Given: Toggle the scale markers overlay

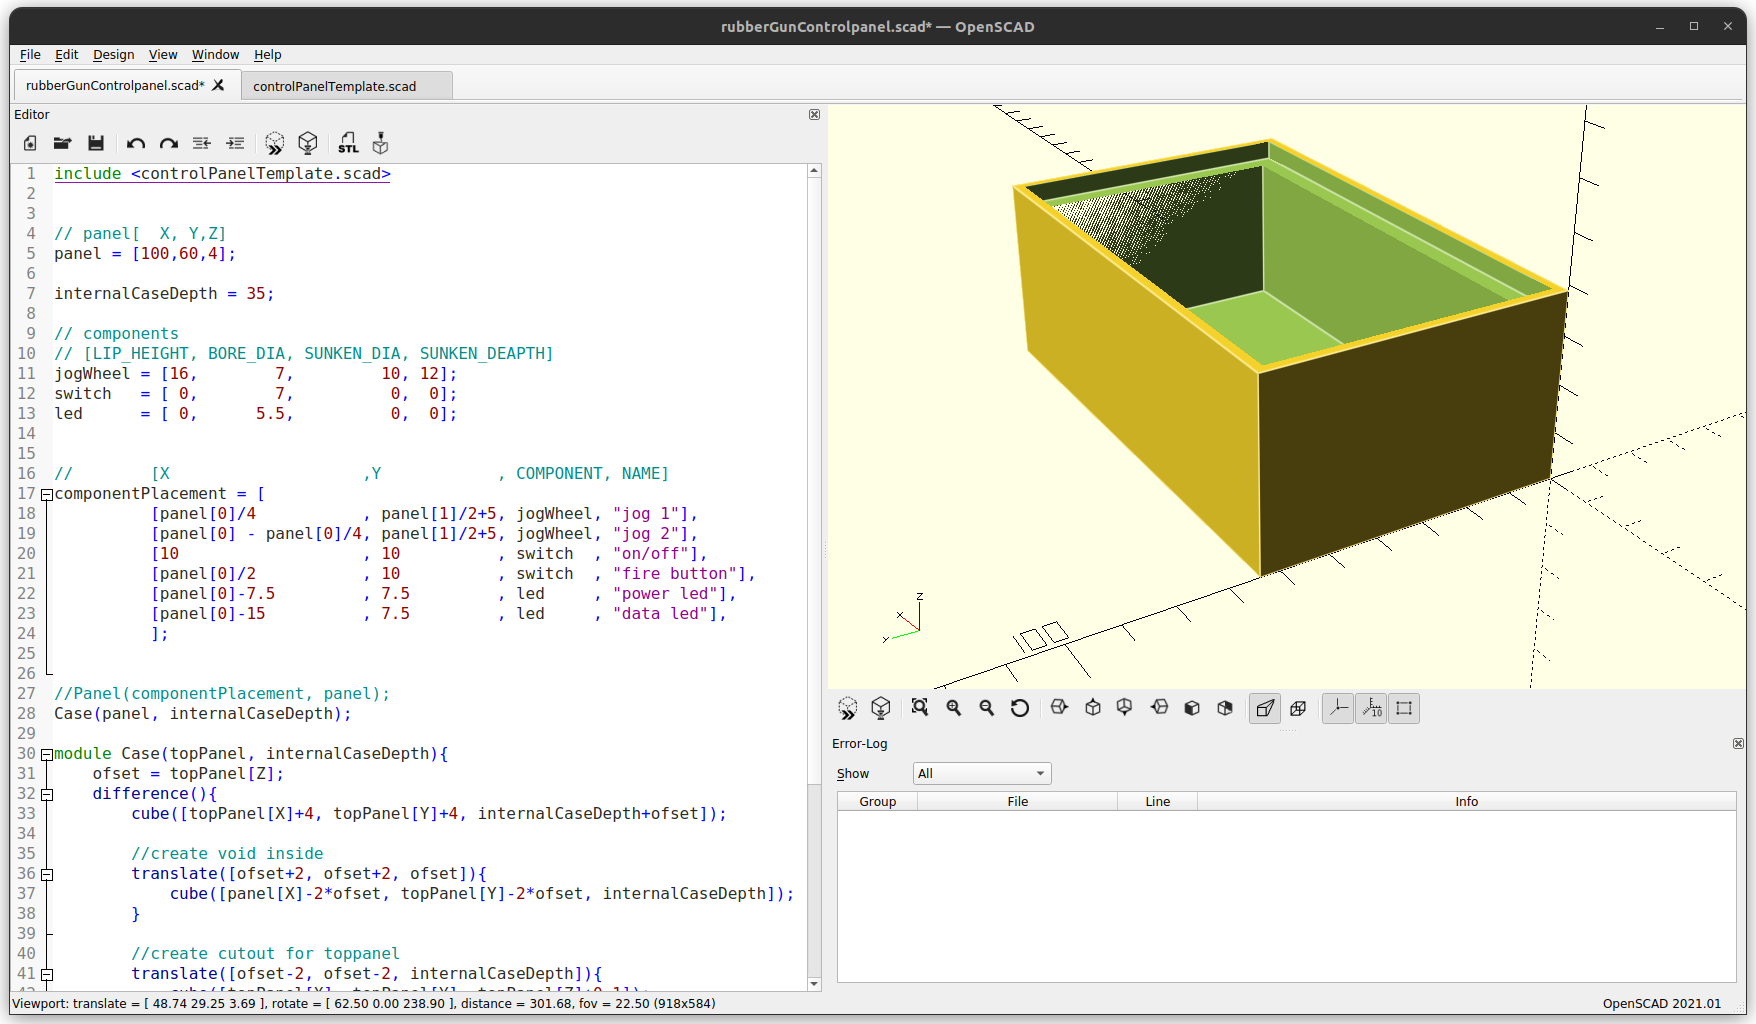Looking at the screenshot, I should 1370,708.
